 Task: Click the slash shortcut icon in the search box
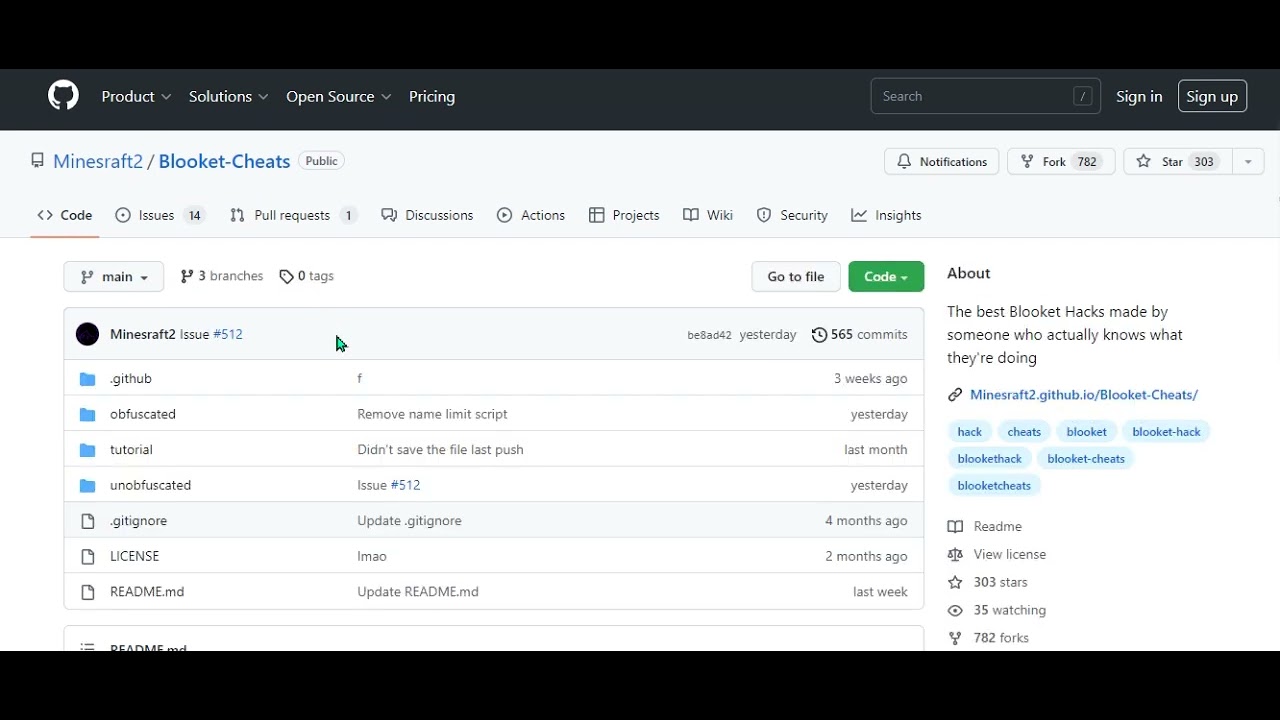[x=1082, y=96]
